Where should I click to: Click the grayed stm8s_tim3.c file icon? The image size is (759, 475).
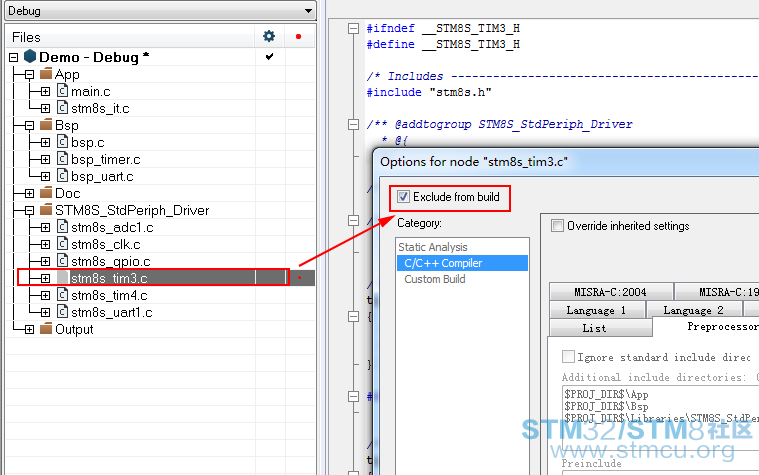(62, 277)
